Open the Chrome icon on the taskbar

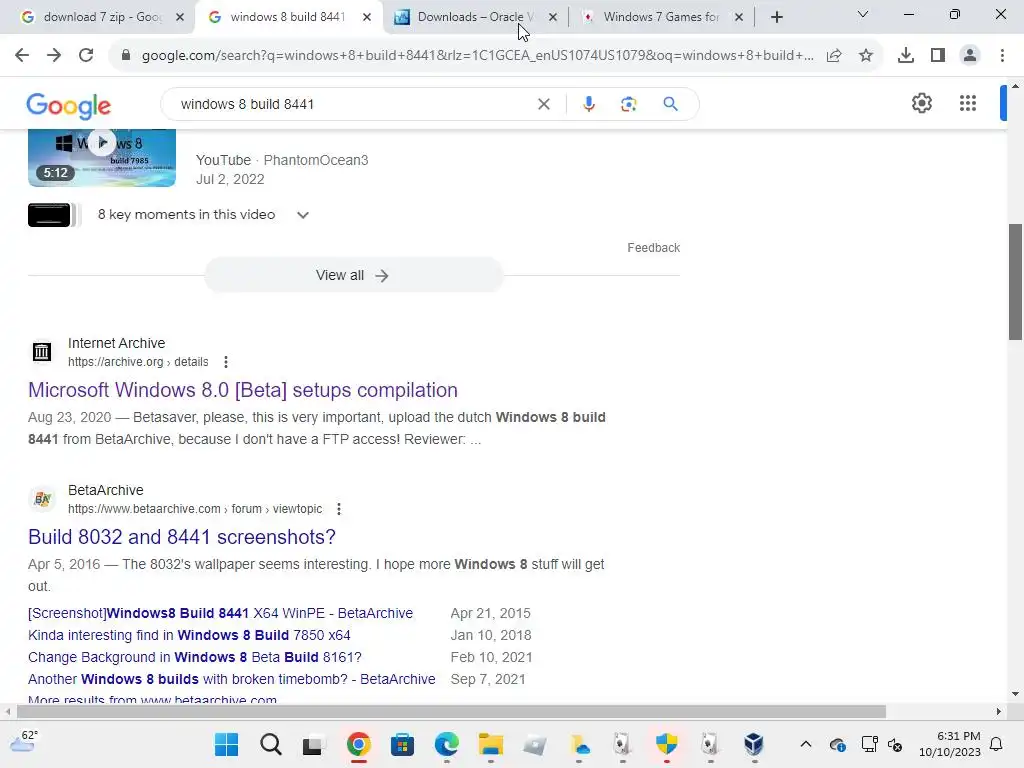coord(359,744)
